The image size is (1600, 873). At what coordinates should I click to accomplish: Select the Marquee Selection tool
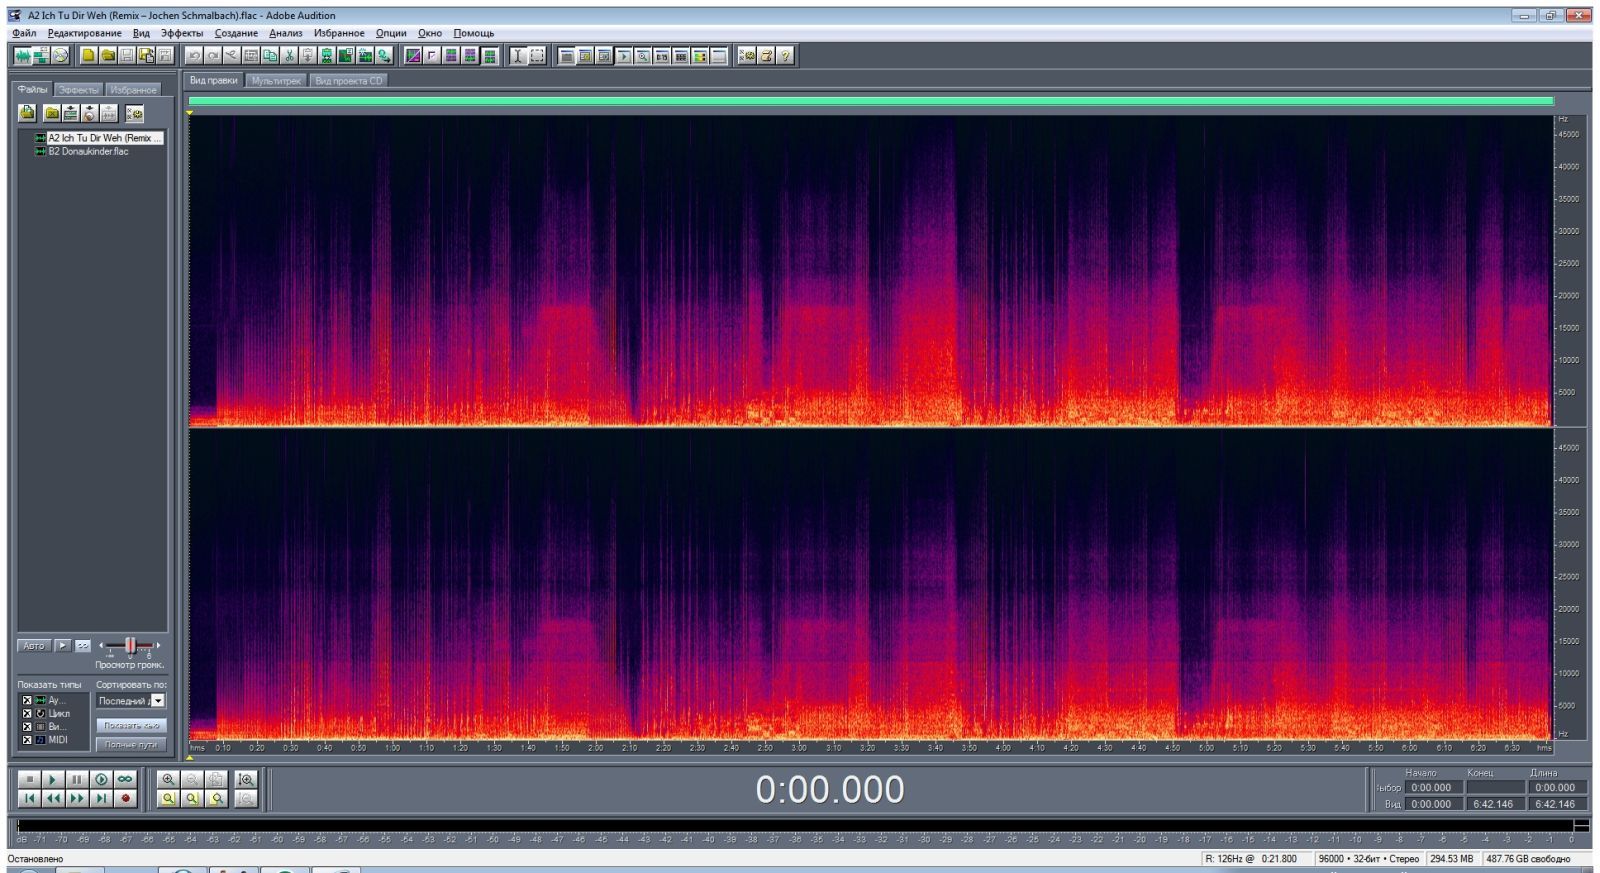pyautogui.click(x=537, y=55)
